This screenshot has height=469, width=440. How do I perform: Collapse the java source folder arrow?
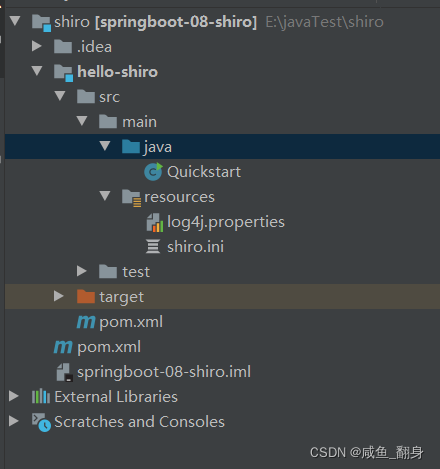pos(105,146)
